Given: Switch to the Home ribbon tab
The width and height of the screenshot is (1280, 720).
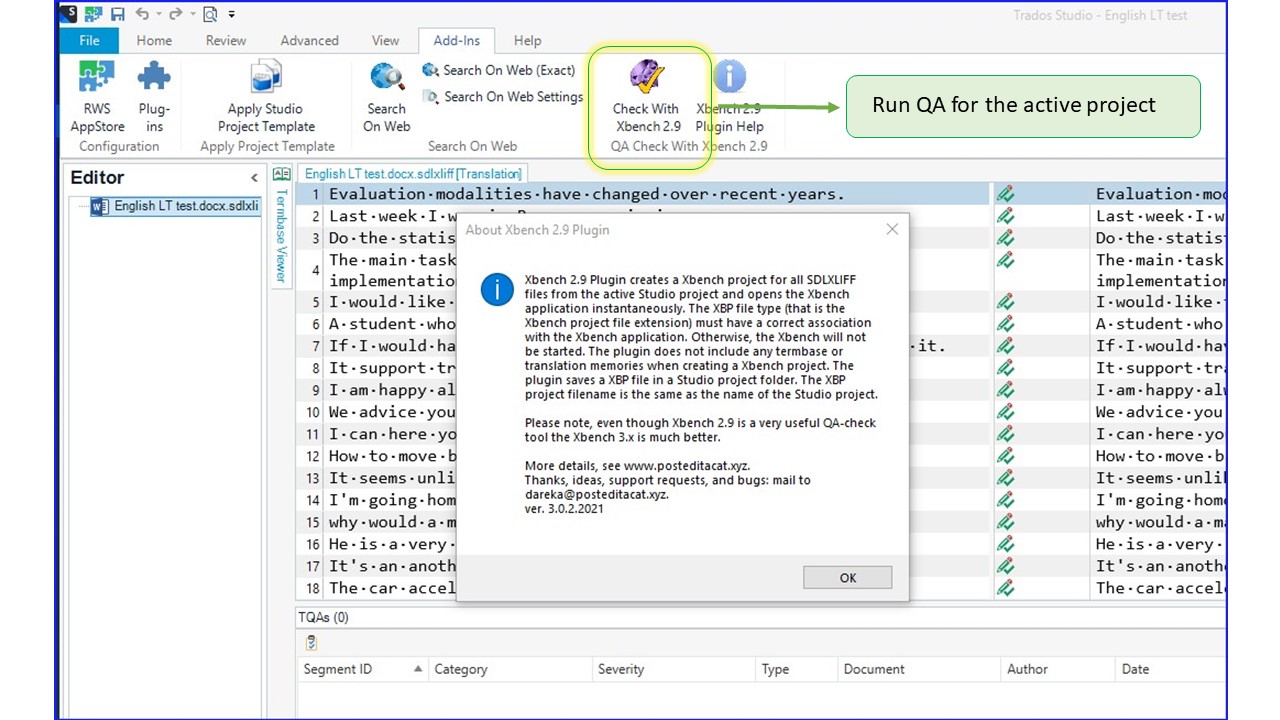Looking at the screenshot, I should [154, 40].
